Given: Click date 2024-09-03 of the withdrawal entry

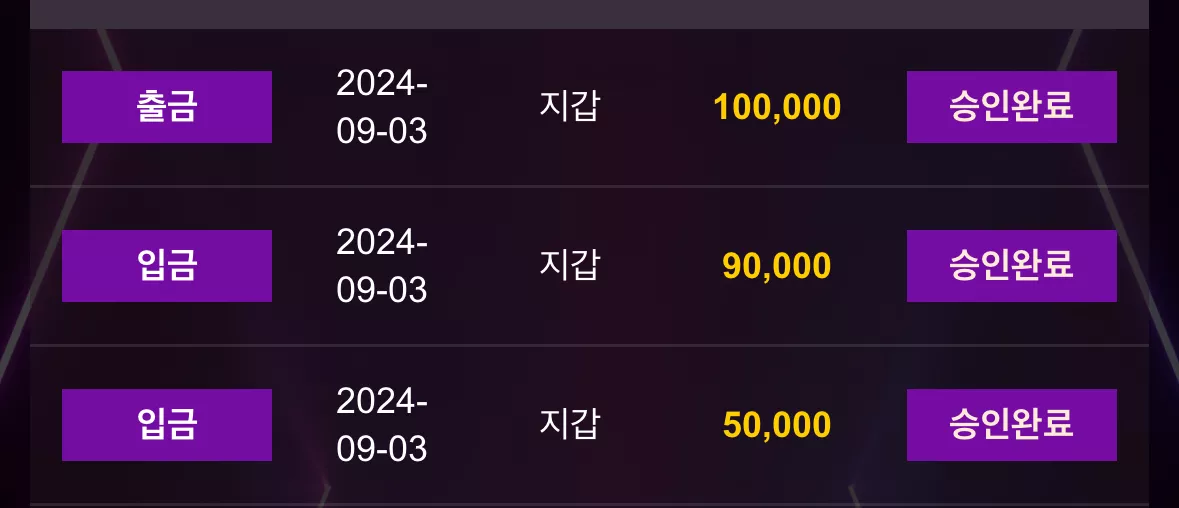Looking at the screenshot, I should pos(382,107).
